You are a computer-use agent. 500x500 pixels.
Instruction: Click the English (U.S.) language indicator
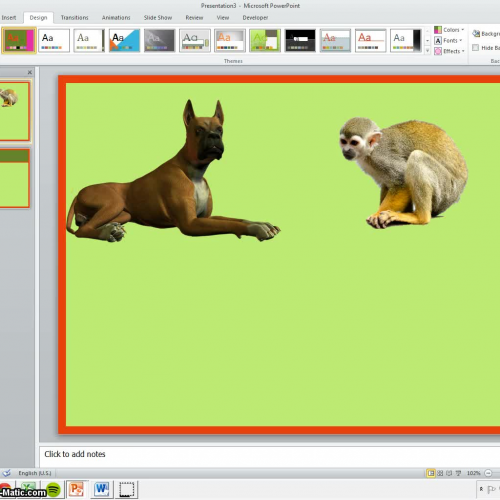35,473
